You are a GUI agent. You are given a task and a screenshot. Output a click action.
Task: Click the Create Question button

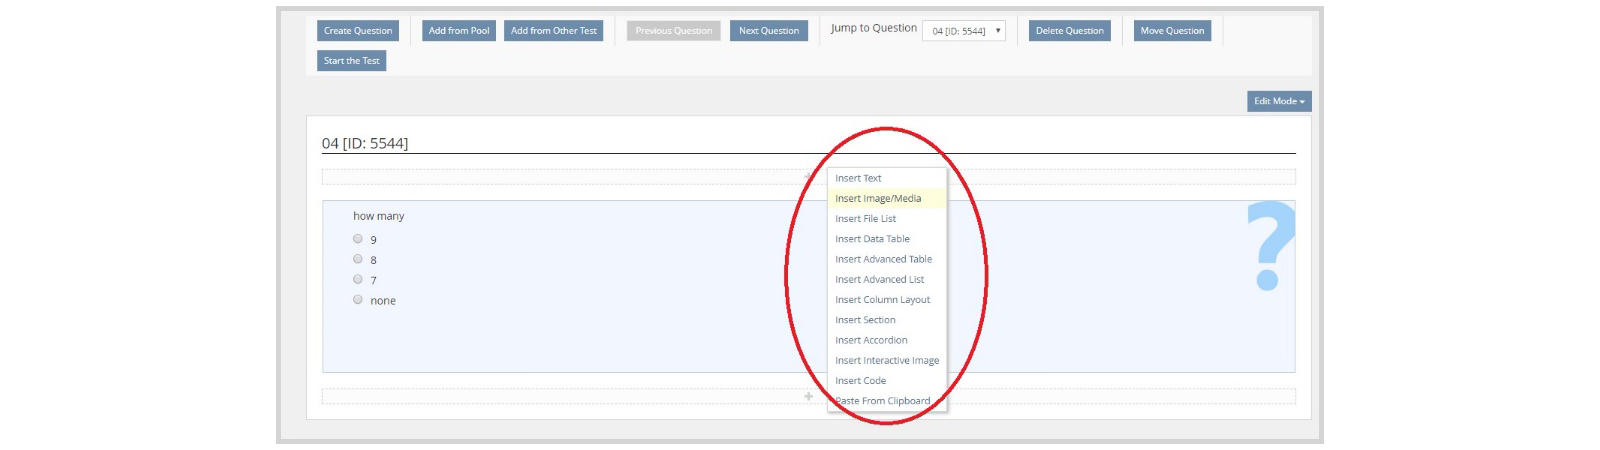click(358, 31)
